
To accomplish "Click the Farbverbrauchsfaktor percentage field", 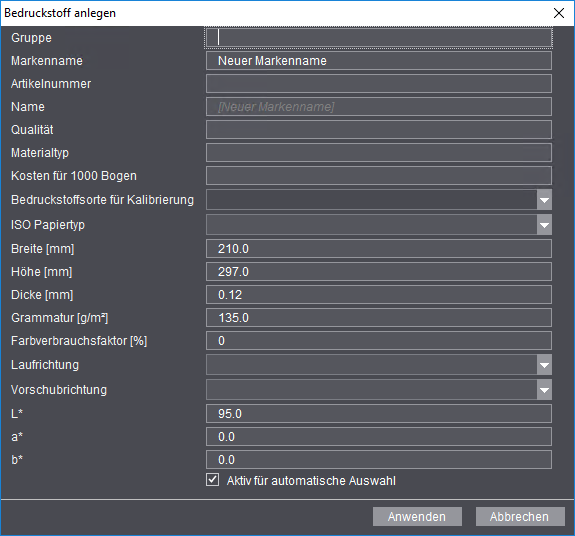I will [379, 341].
